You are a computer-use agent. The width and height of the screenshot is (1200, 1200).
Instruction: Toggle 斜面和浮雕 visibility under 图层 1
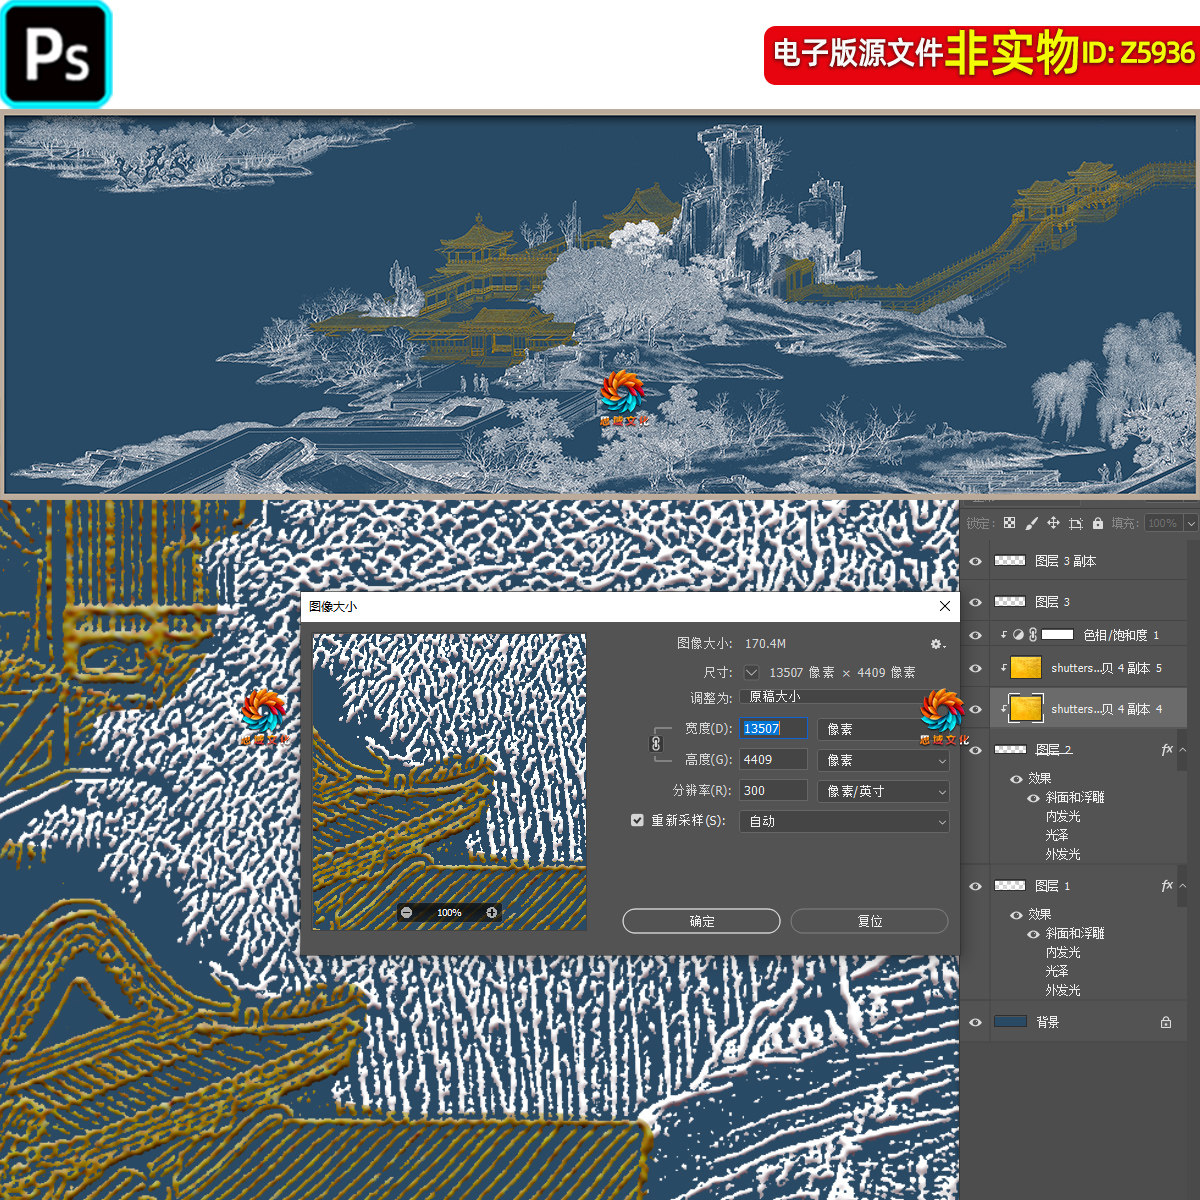1034,934
